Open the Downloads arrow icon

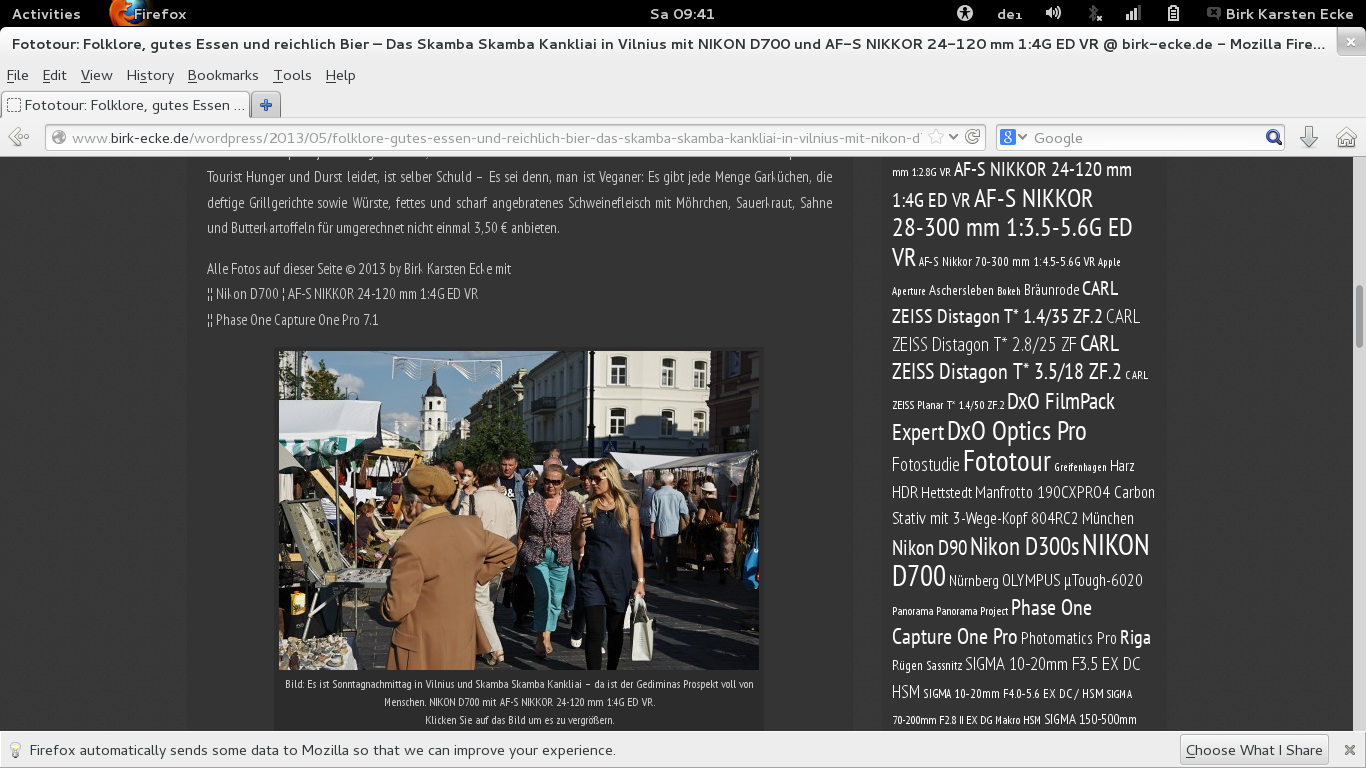tap(1308, 138)
